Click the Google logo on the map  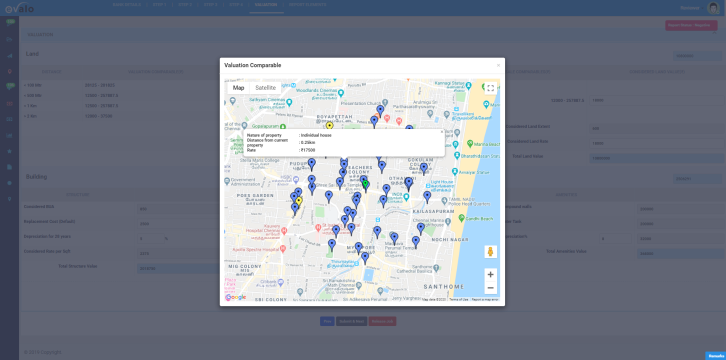coord(236,297)
